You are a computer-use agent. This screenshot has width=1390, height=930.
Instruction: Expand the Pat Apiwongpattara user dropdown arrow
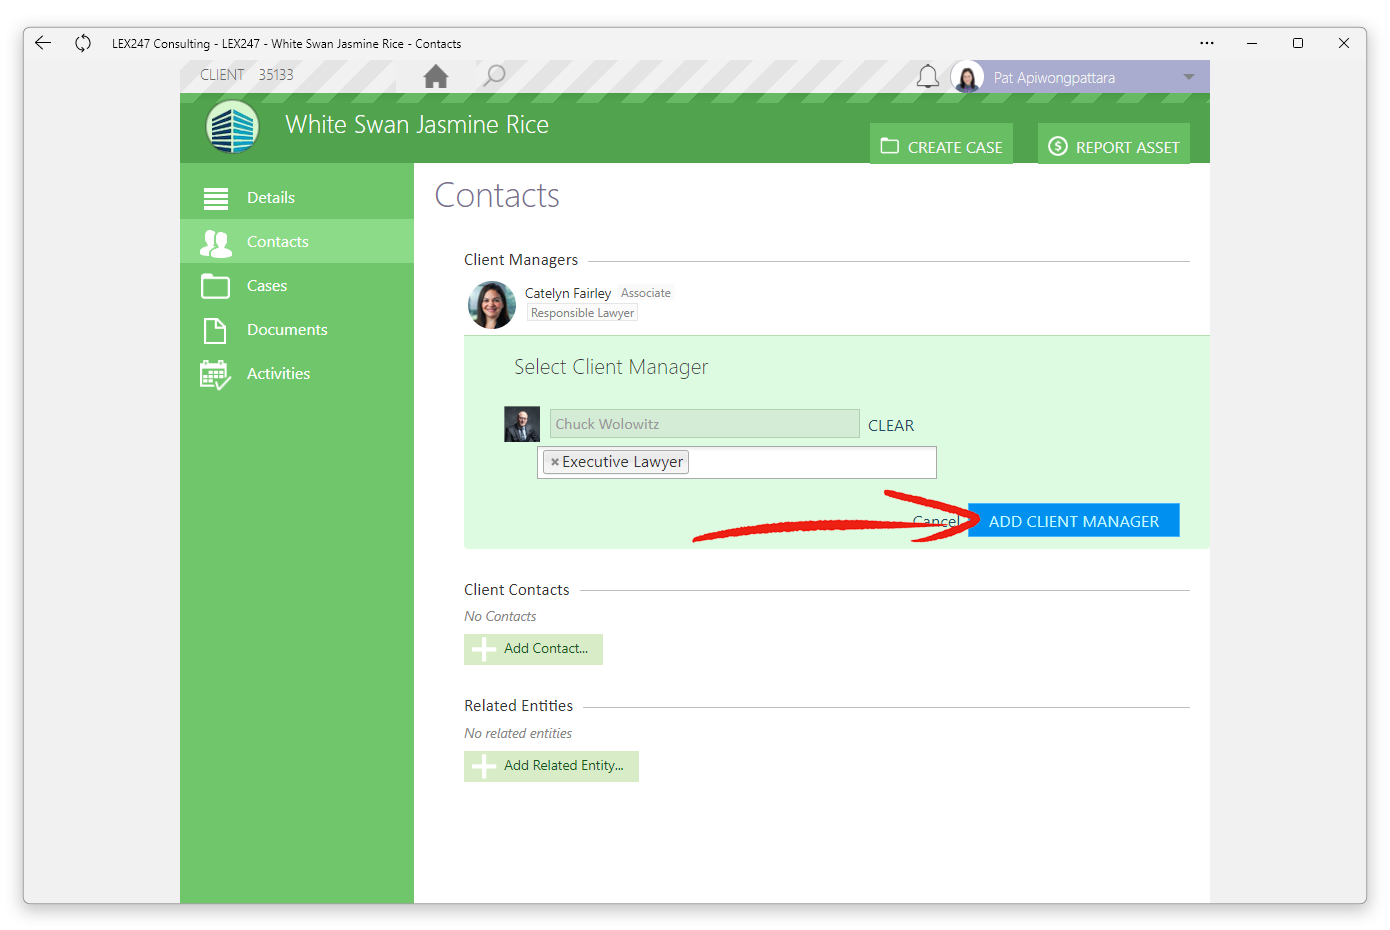[1189, 77]
